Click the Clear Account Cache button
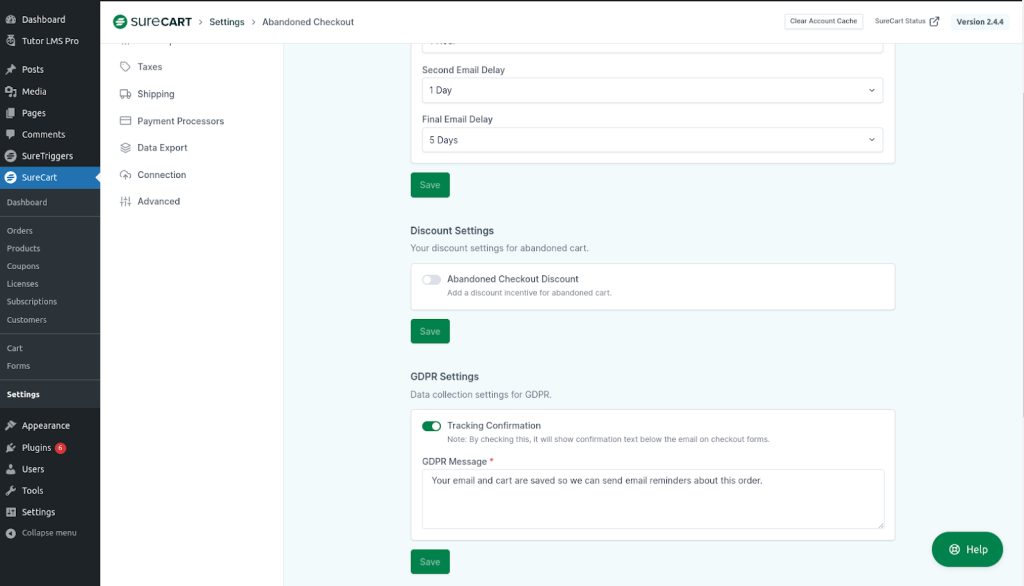 click(823, 21)
